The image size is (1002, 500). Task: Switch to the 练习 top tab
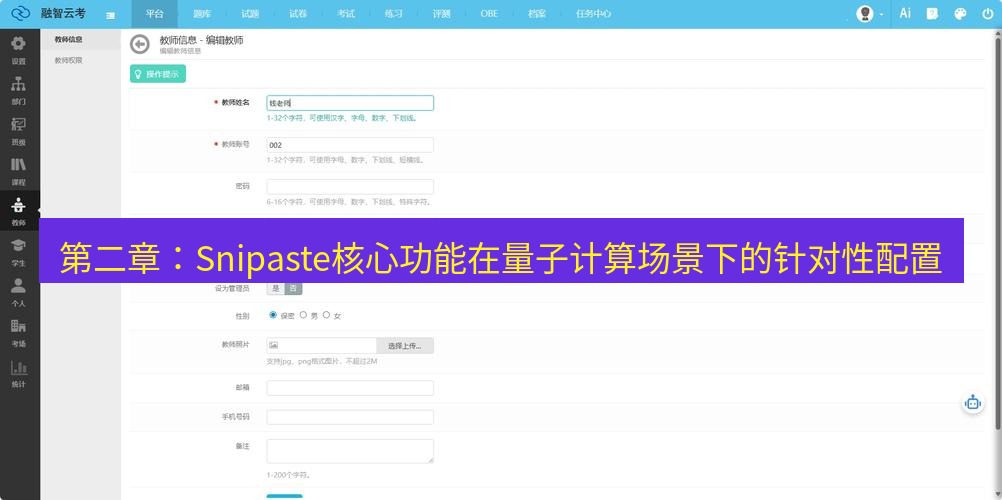point(394,14)
